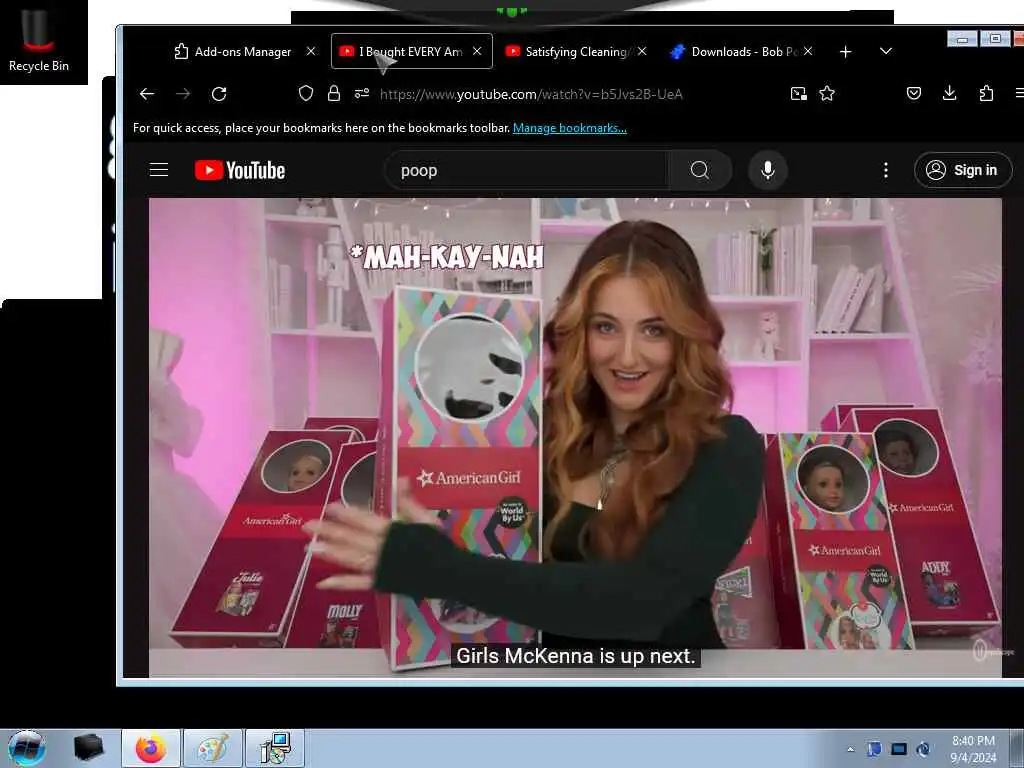The image size is (1024, 768).
Task: Enable picture-in-picture from the address bar
Action: pyautogui.click(x=799, y=94)
